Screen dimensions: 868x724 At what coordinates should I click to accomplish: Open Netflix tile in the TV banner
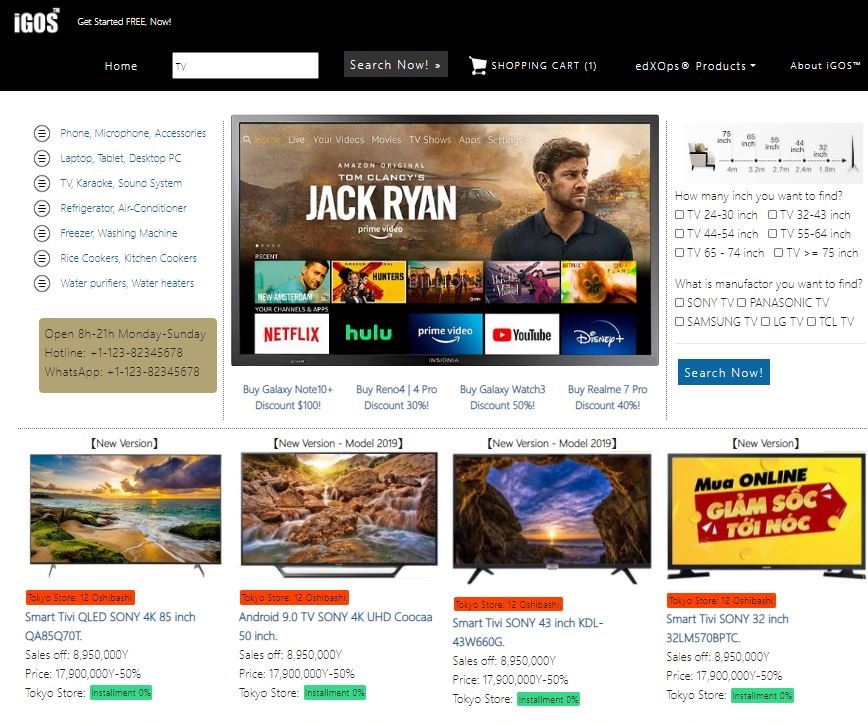coord(292,334)
